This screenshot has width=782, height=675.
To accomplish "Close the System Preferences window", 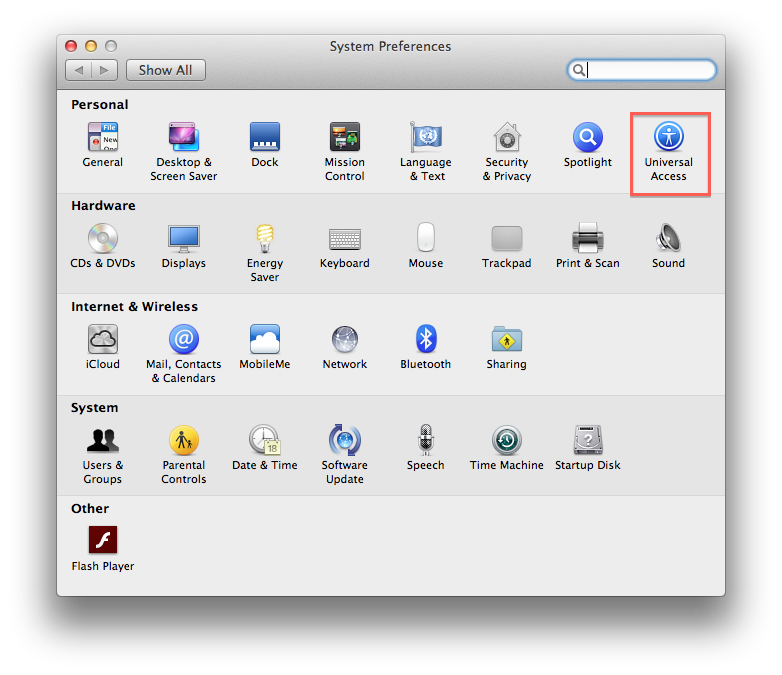I will click(x=71, y=46).
